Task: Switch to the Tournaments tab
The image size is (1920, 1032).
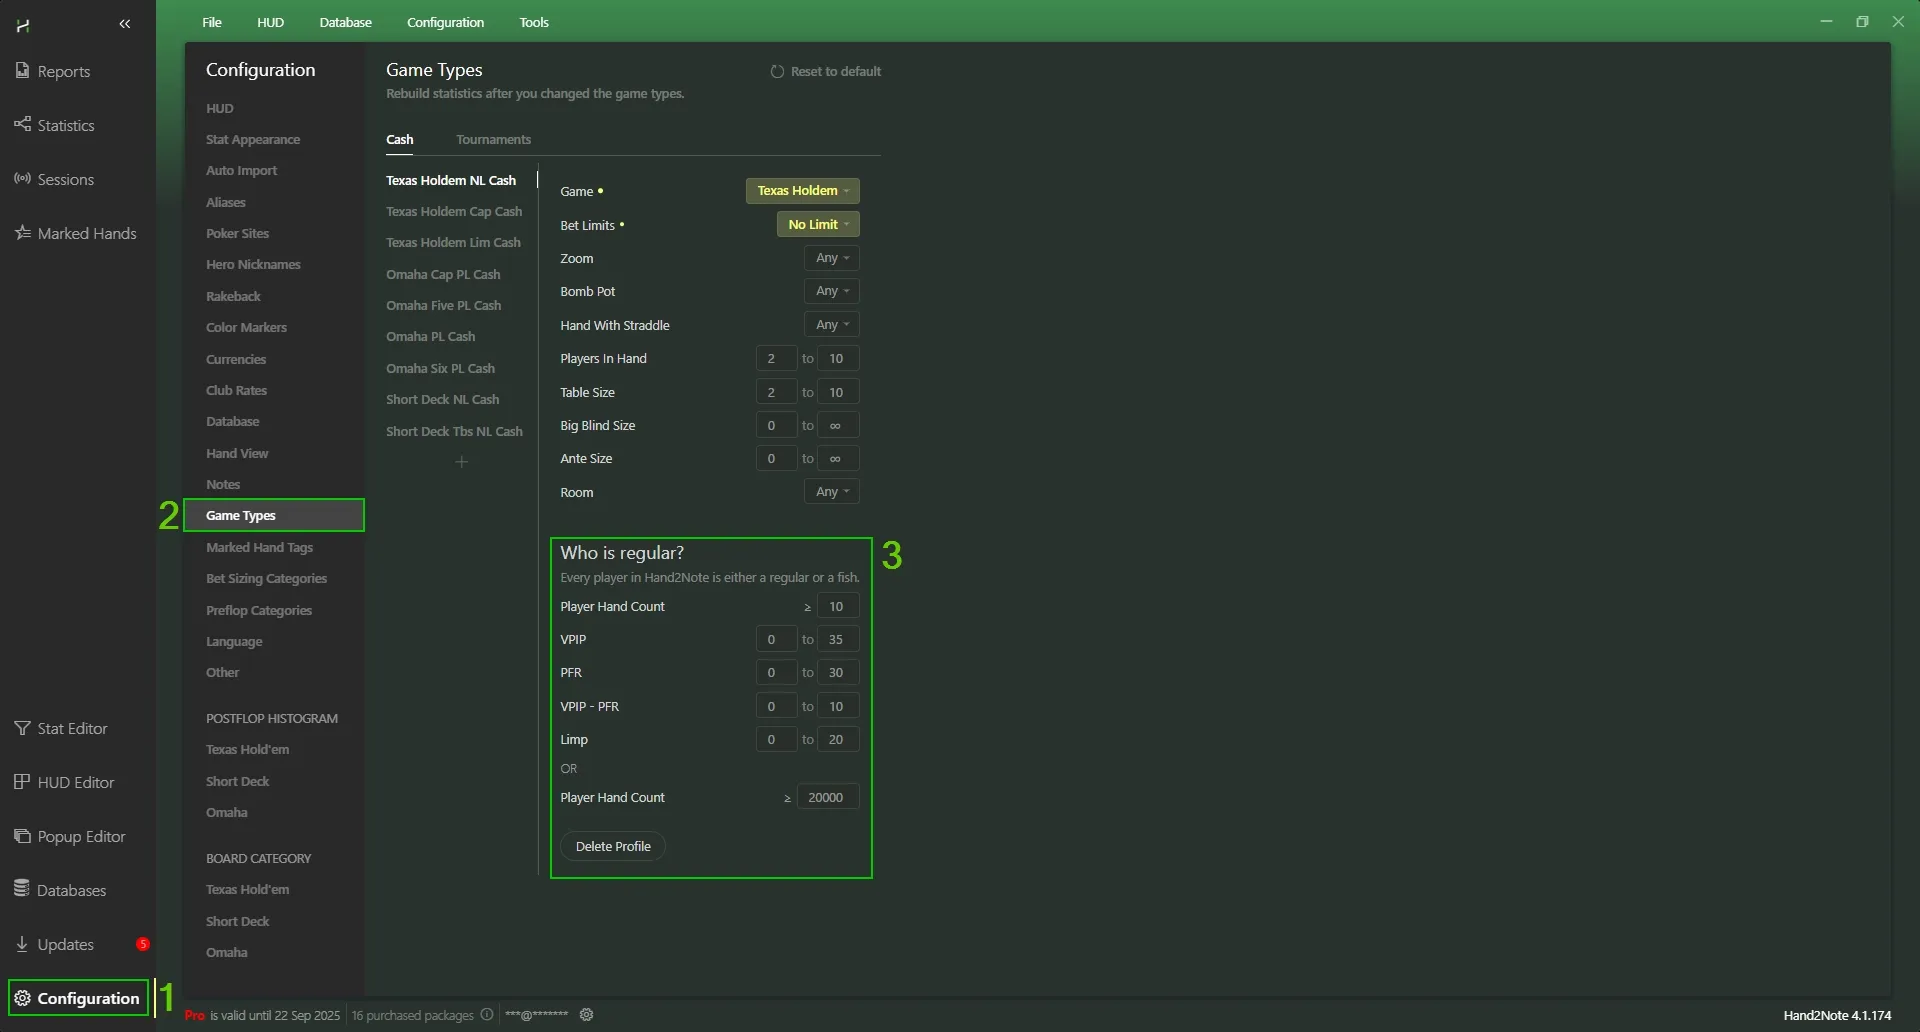Action: click(x=493, y=140)
